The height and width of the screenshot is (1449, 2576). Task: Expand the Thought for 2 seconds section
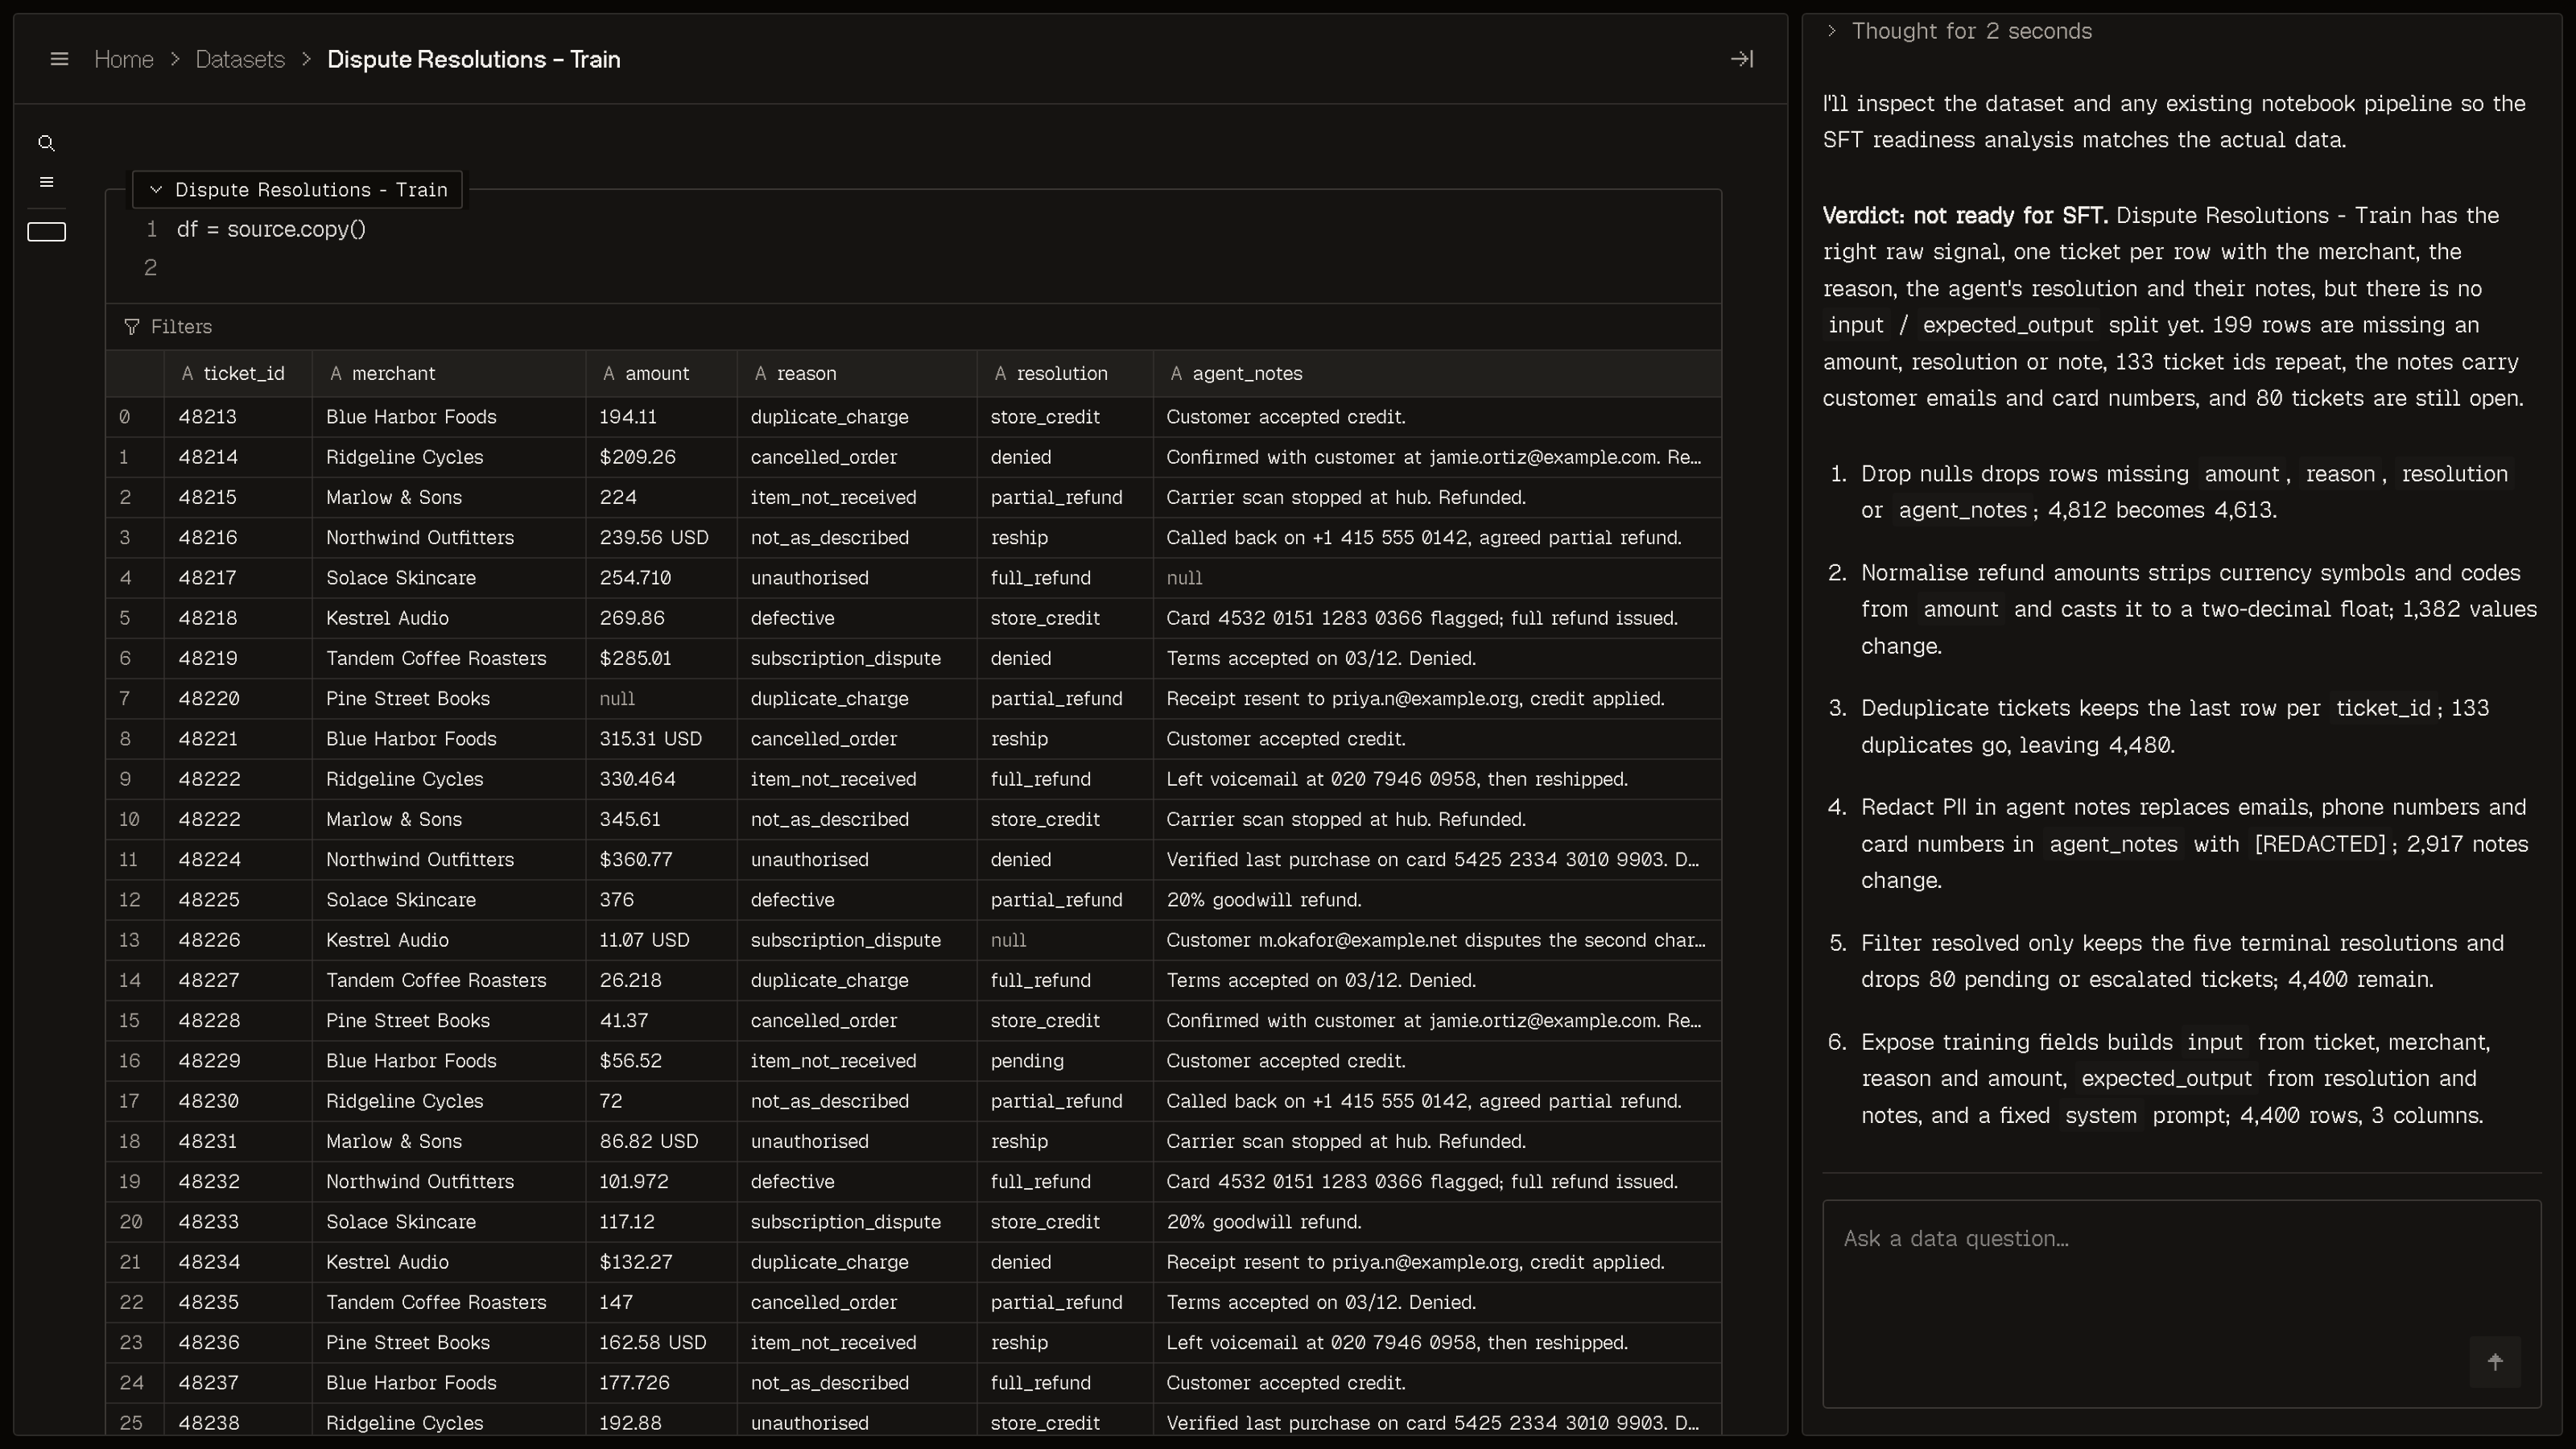tap(1831, 31)
